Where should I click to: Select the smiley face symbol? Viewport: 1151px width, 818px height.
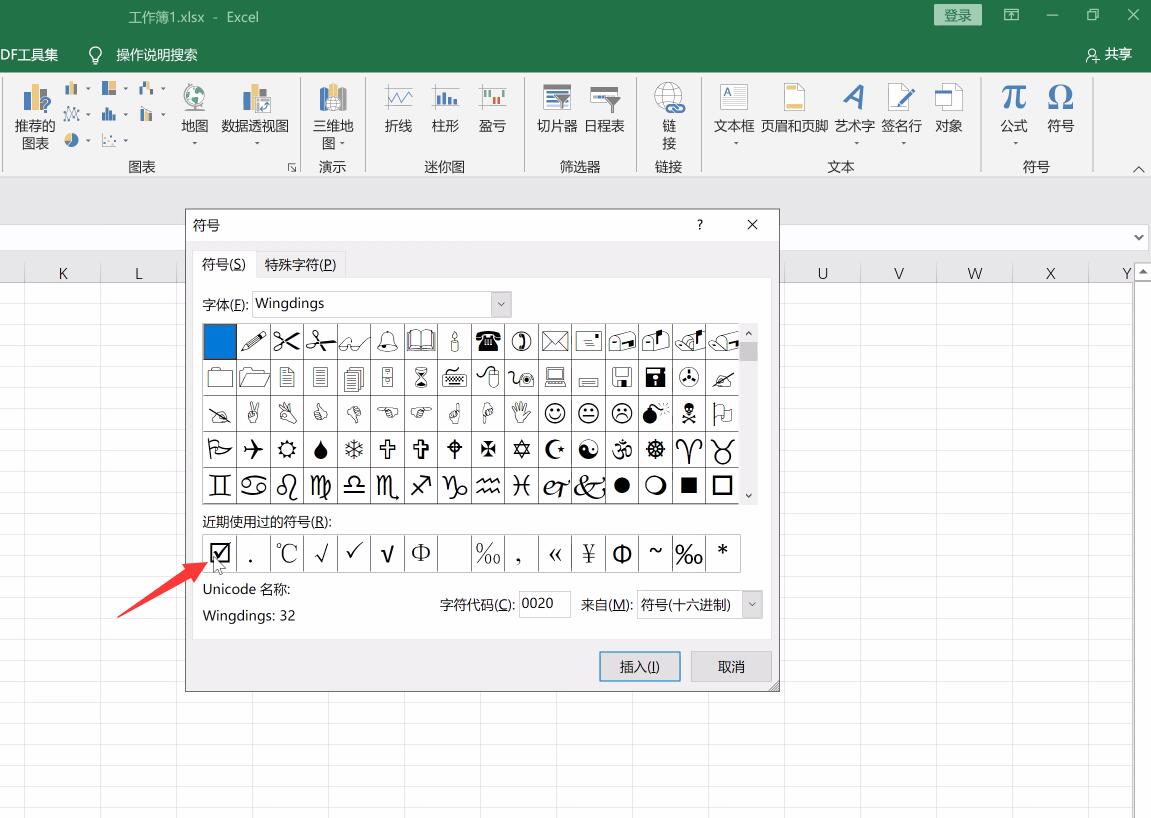tap(555, 413)
